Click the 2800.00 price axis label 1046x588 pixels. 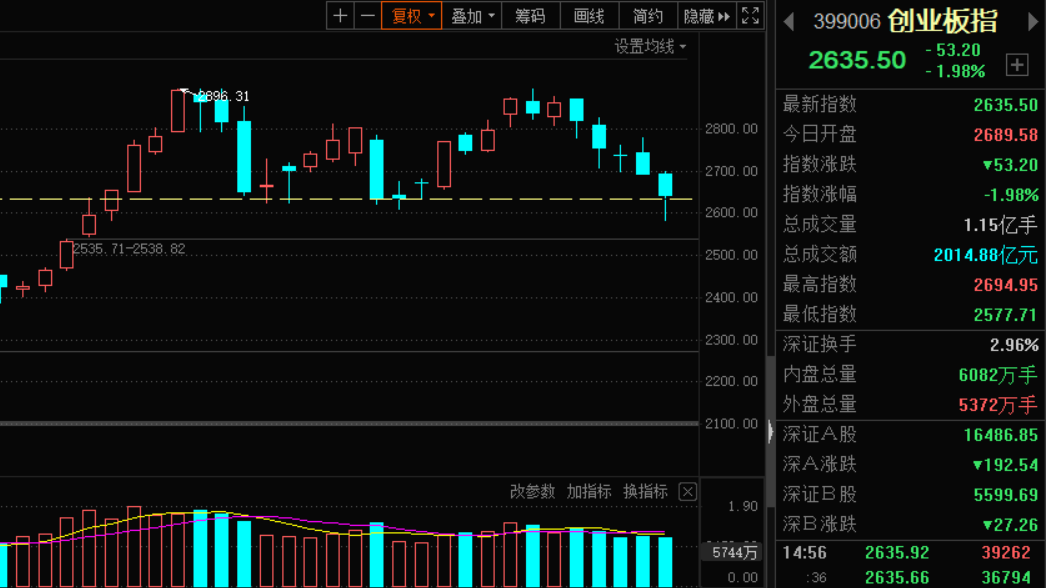731,129
